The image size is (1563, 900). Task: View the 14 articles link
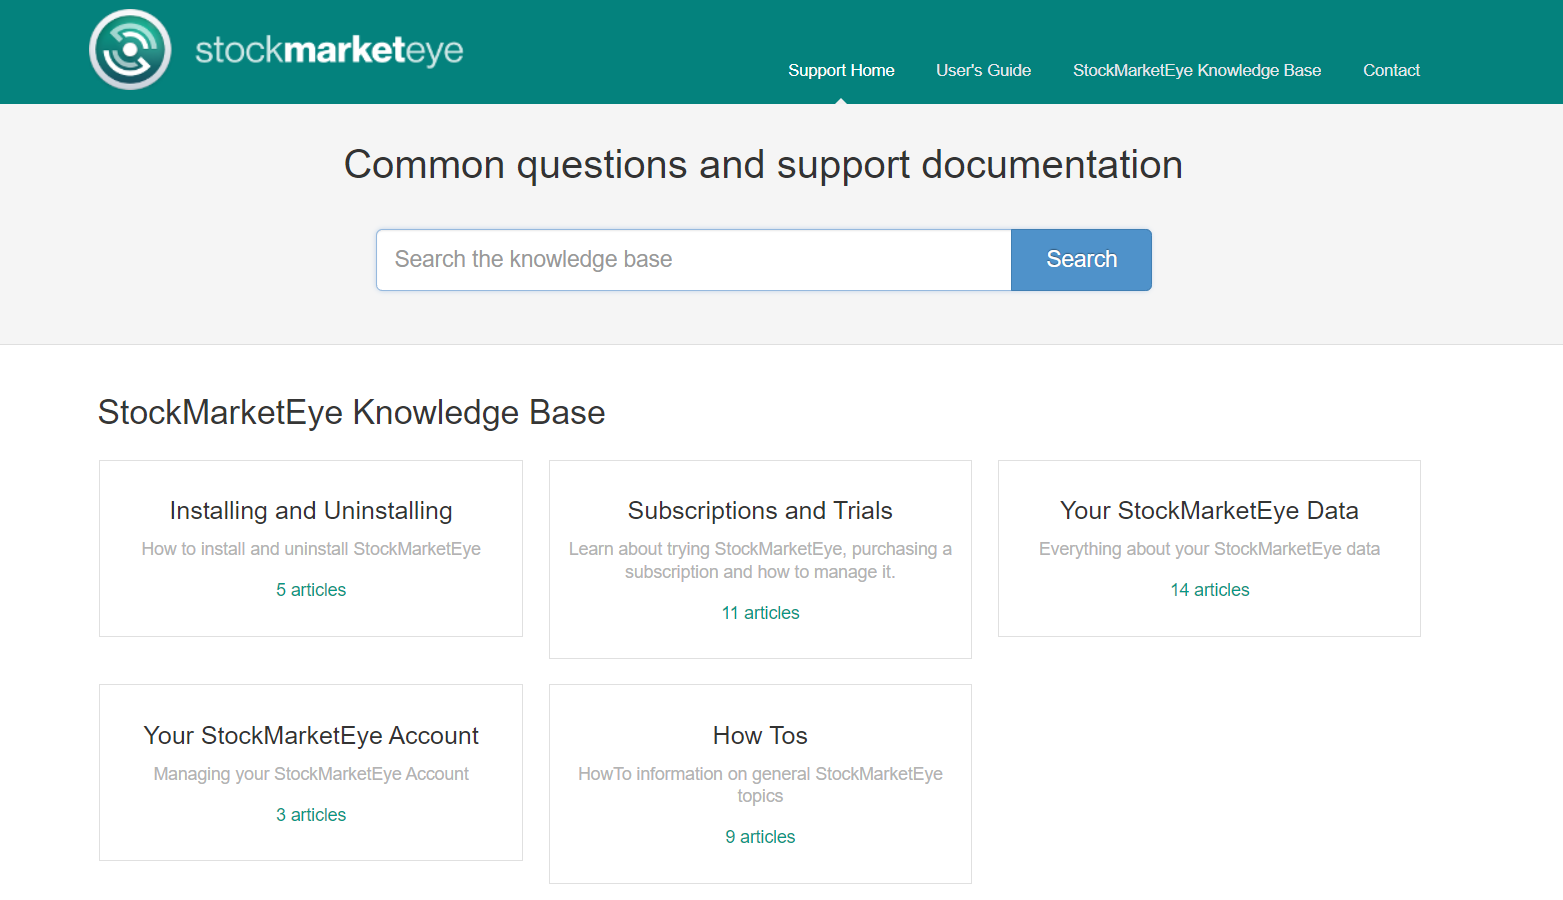tap(1210, 590)
